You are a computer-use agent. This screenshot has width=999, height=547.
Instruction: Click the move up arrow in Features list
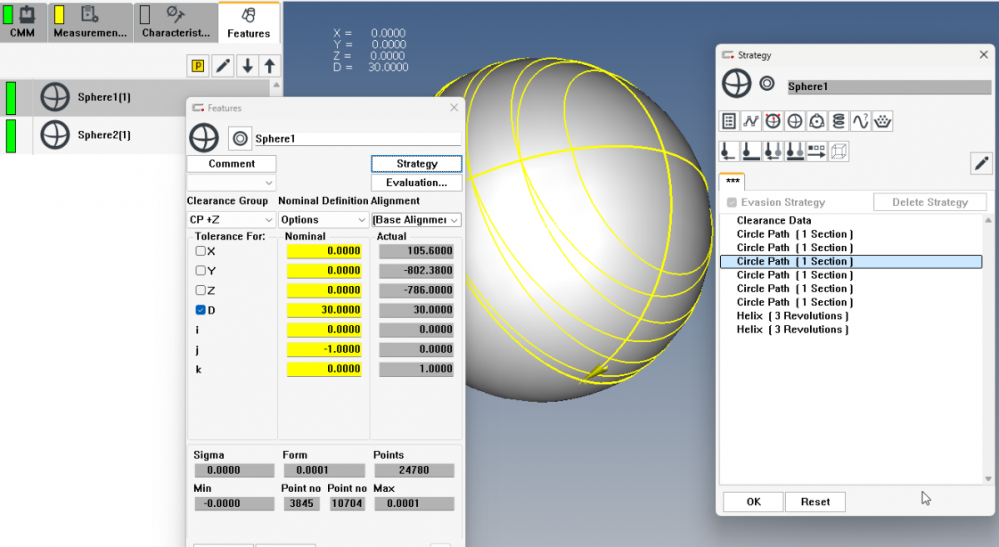pyautogui.click(x=270, y=66)
